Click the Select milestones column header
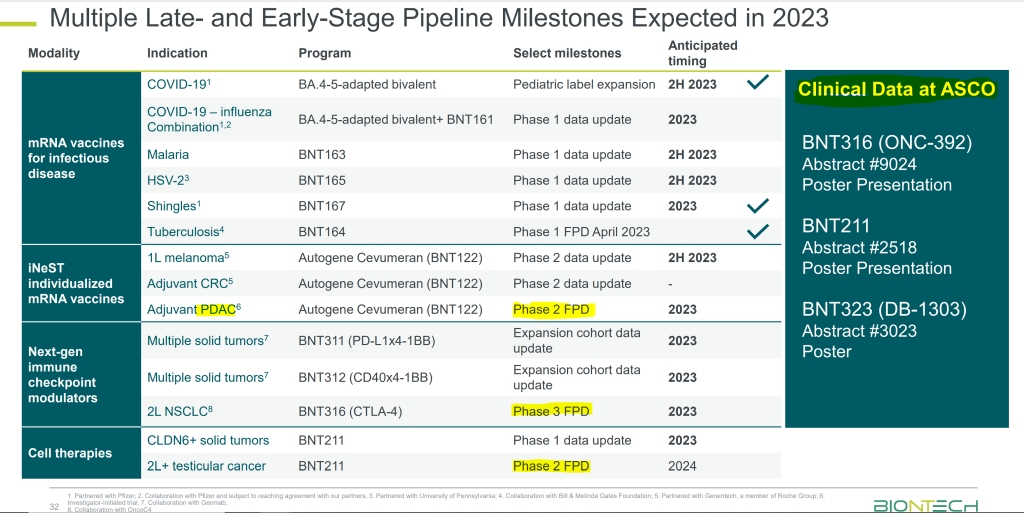Viewport: 1024px width, 513px height. (x=567, y=53)
